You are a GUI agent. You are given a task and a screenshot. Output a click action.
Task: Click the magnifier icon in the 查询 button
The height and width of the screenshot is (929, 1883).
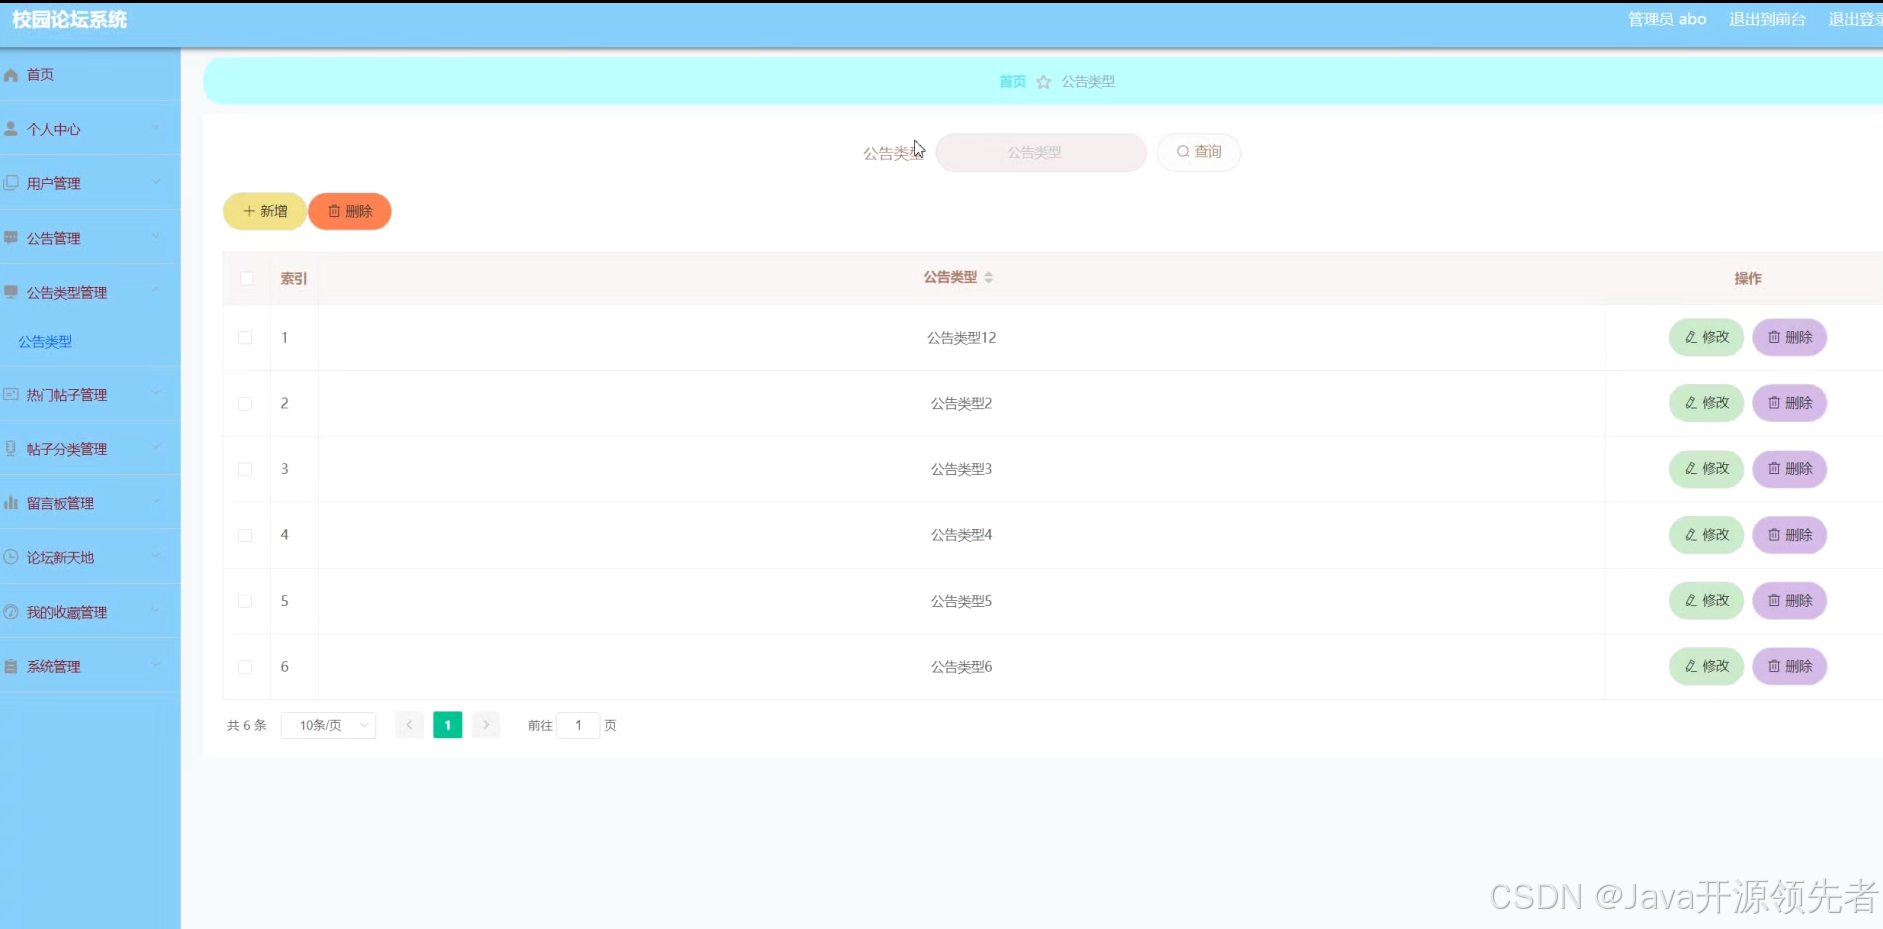1183,152
